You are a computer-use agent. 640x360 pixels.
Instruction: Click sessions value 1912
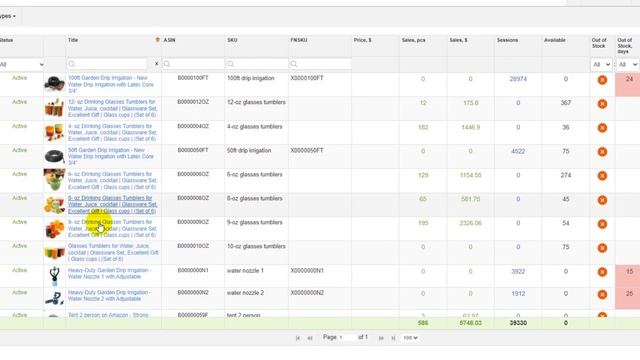[518, 294]
